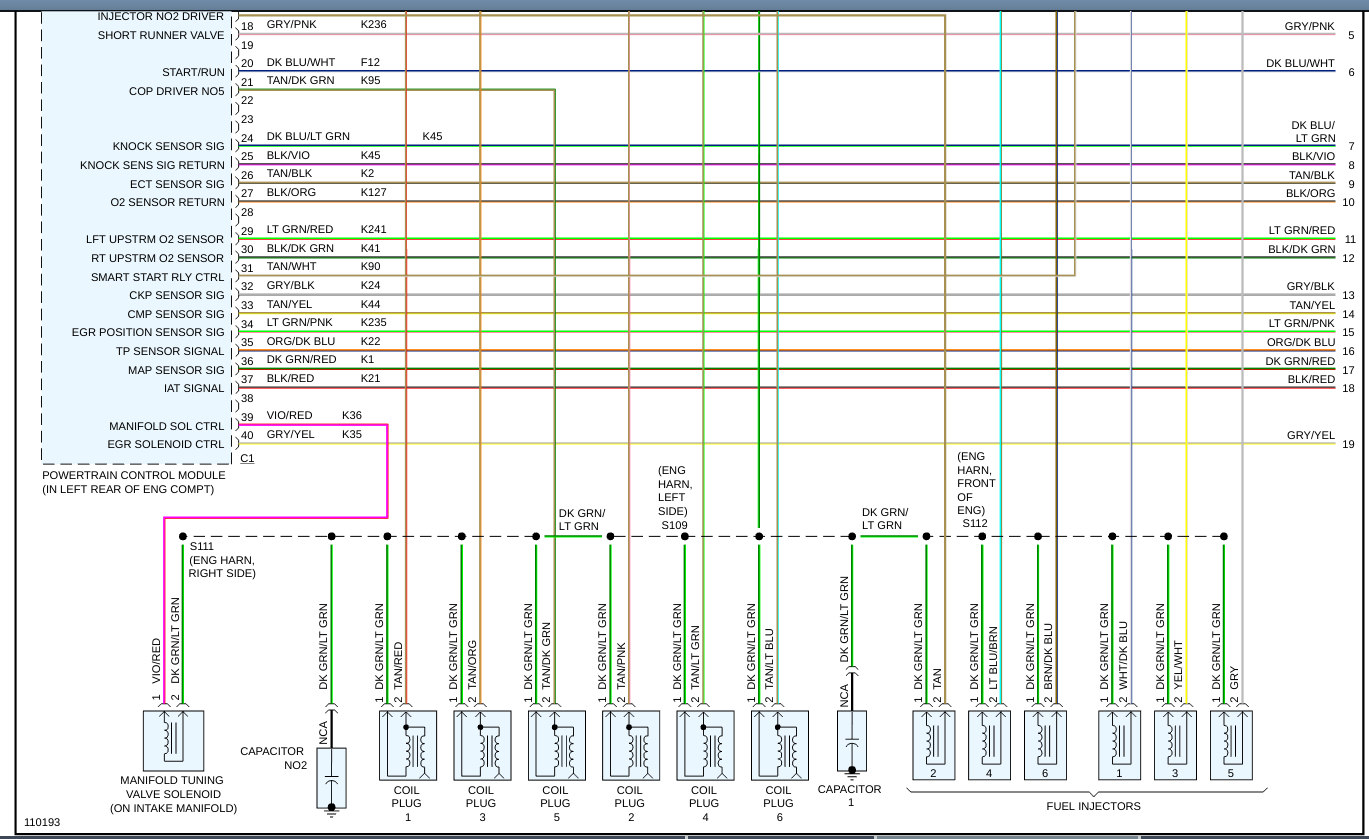Click circuit code K241

click(x=374, y=229)
